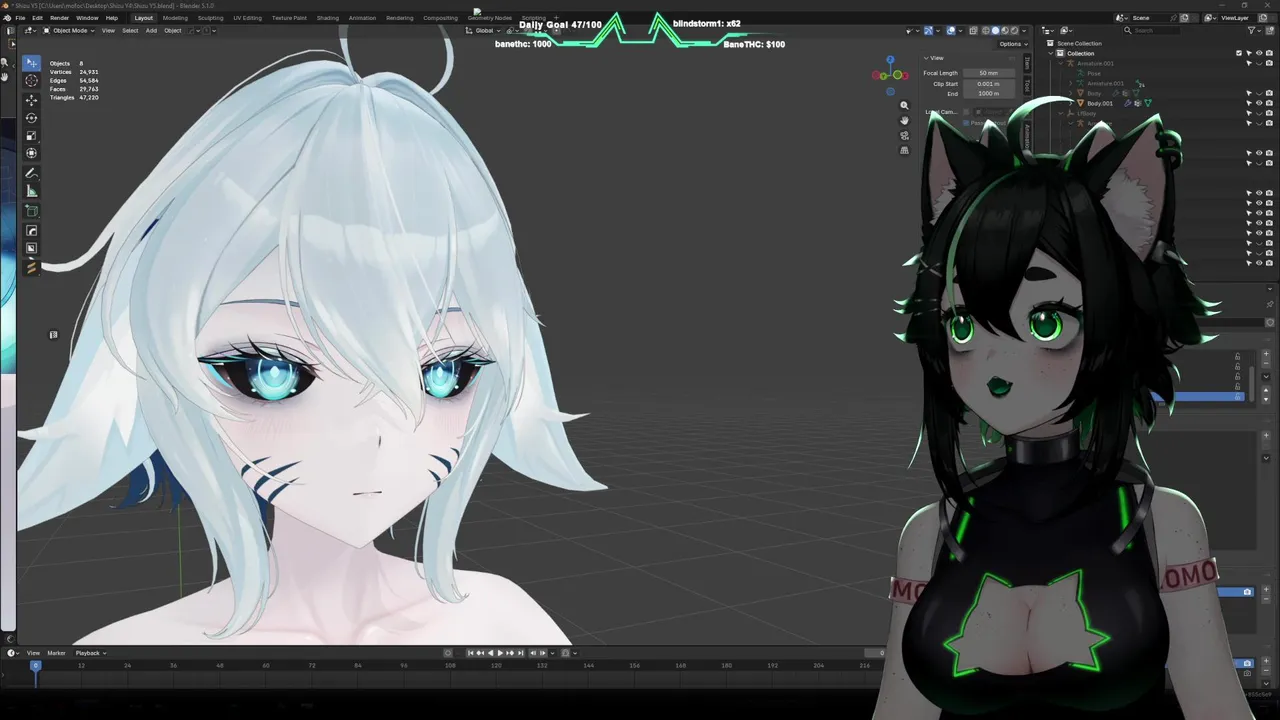Select the Scale tool
The height and width of the screenshot is (720, 1280).
(31, 136)
